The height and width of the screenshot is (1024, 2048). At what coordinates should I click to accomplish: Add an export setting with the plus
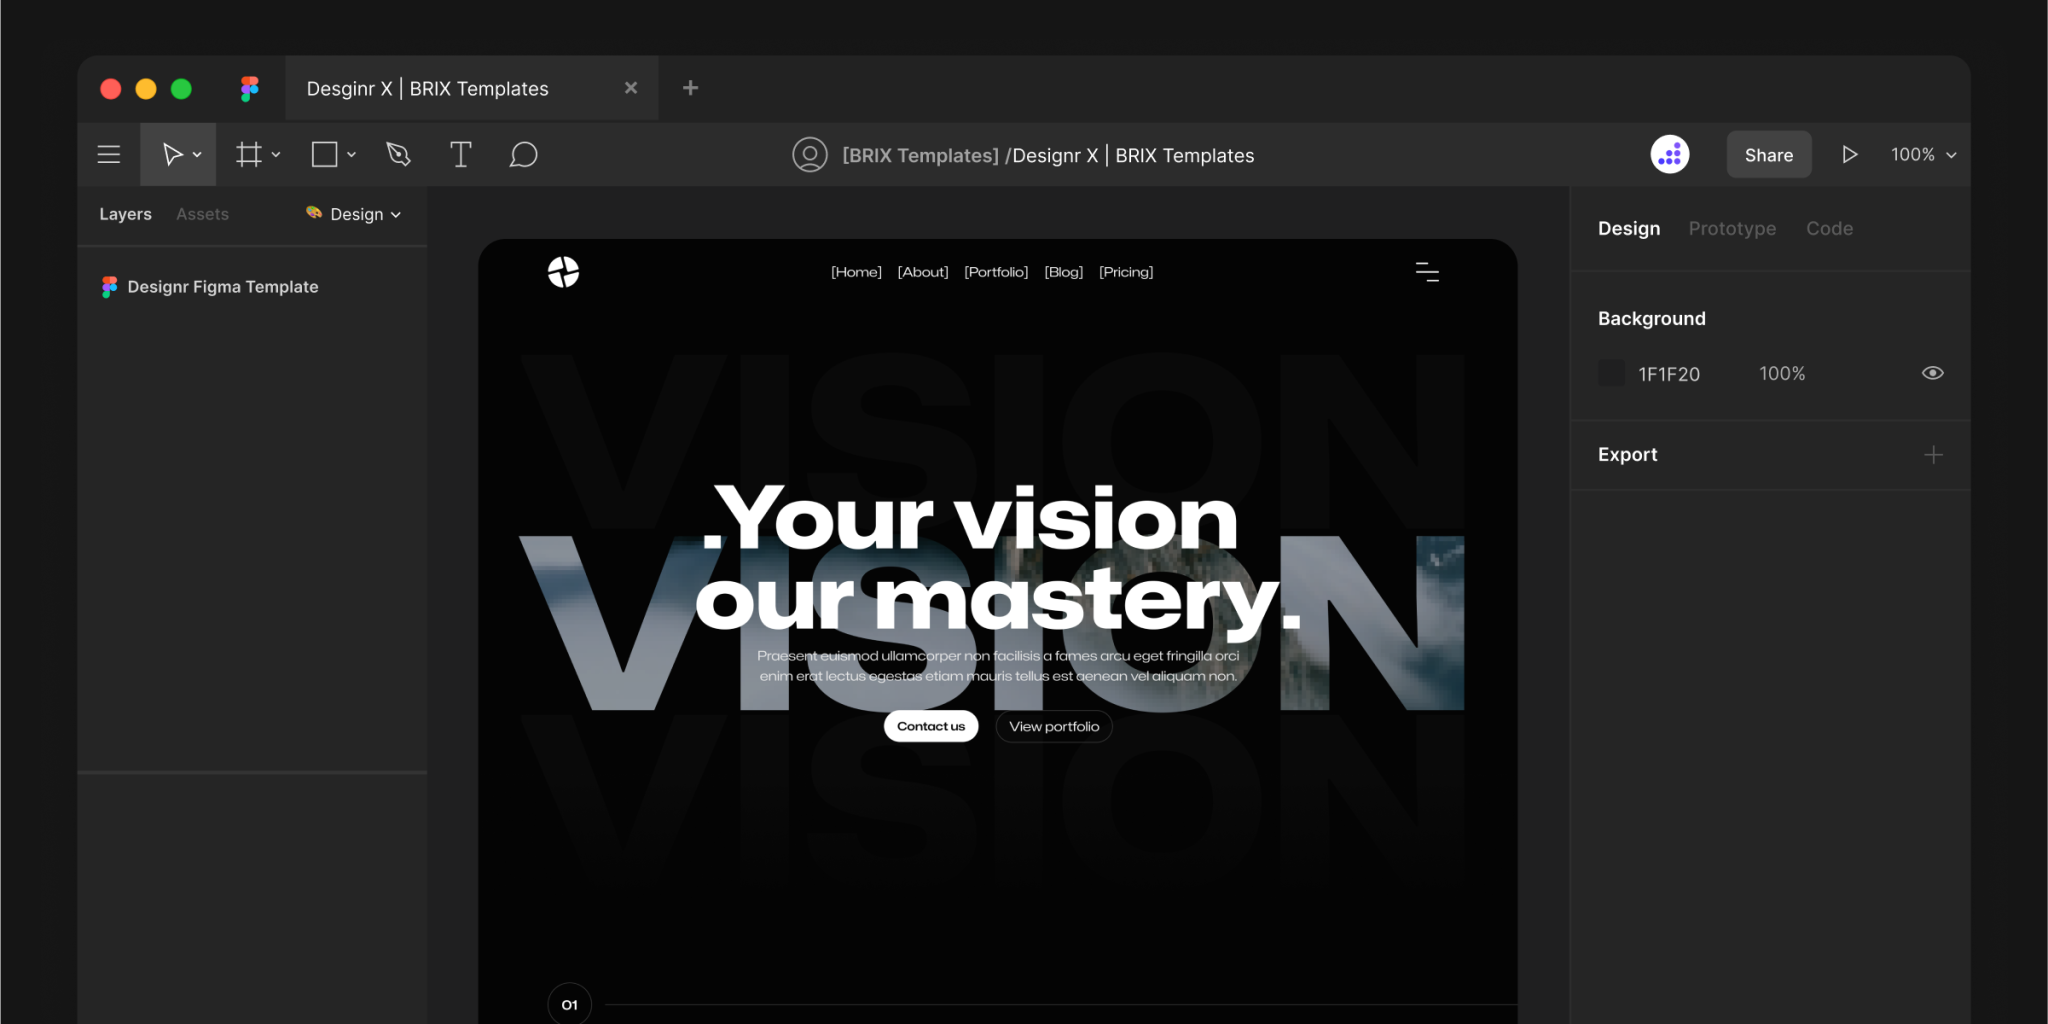click(x=1934, y=454)
